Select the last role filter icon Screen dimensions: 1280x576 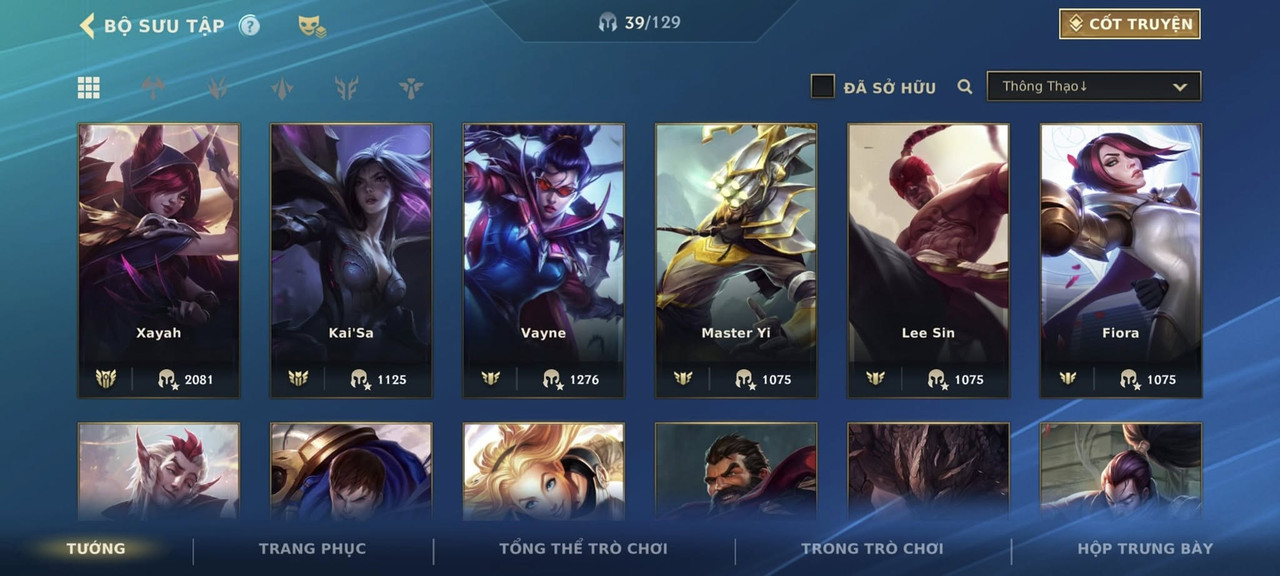[x=410, y=88]
